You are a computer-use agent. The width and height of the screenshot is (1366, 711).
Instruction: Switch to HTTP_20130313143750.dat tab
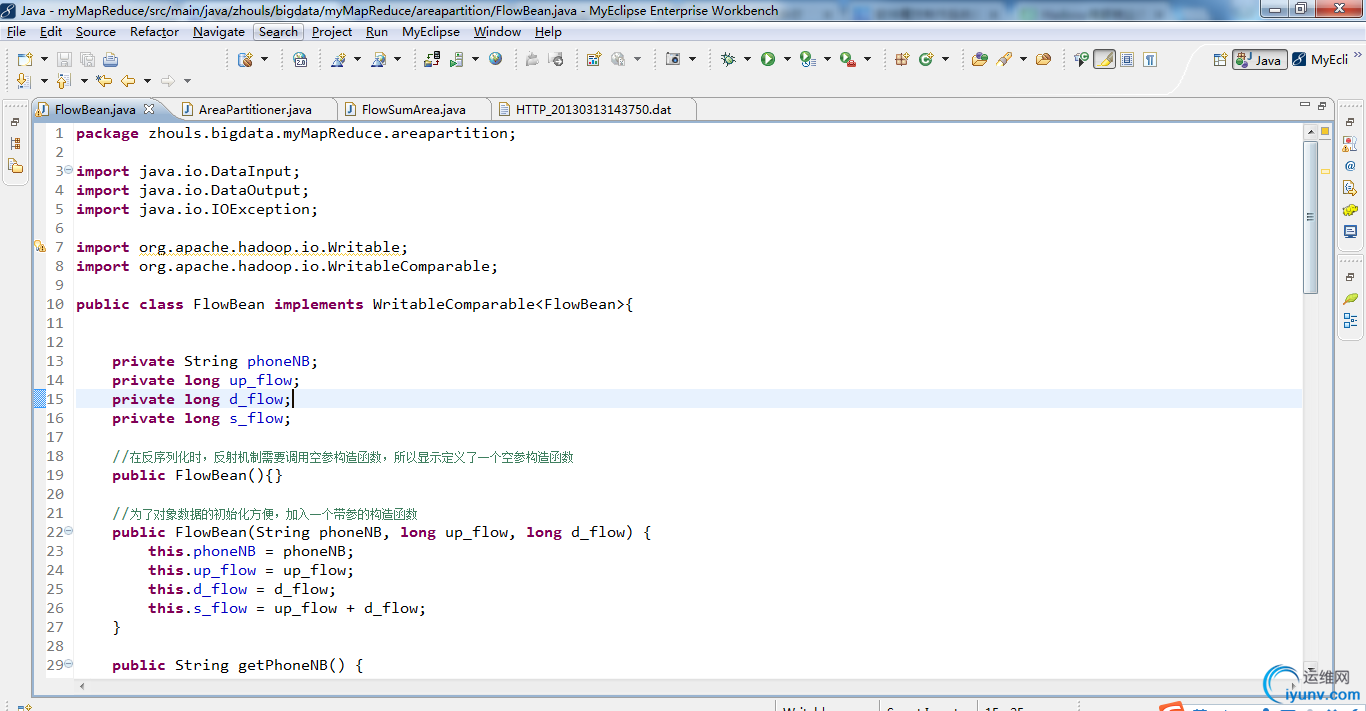[x=594, y=109]
